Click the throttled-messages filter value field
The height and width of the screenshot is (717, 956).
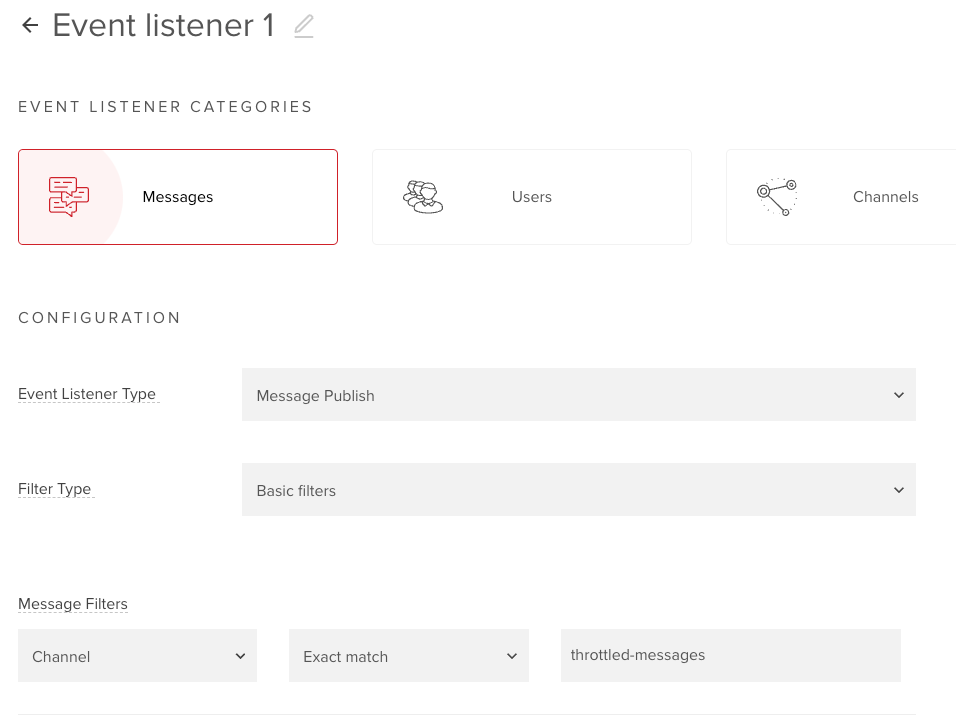point(730,655)
